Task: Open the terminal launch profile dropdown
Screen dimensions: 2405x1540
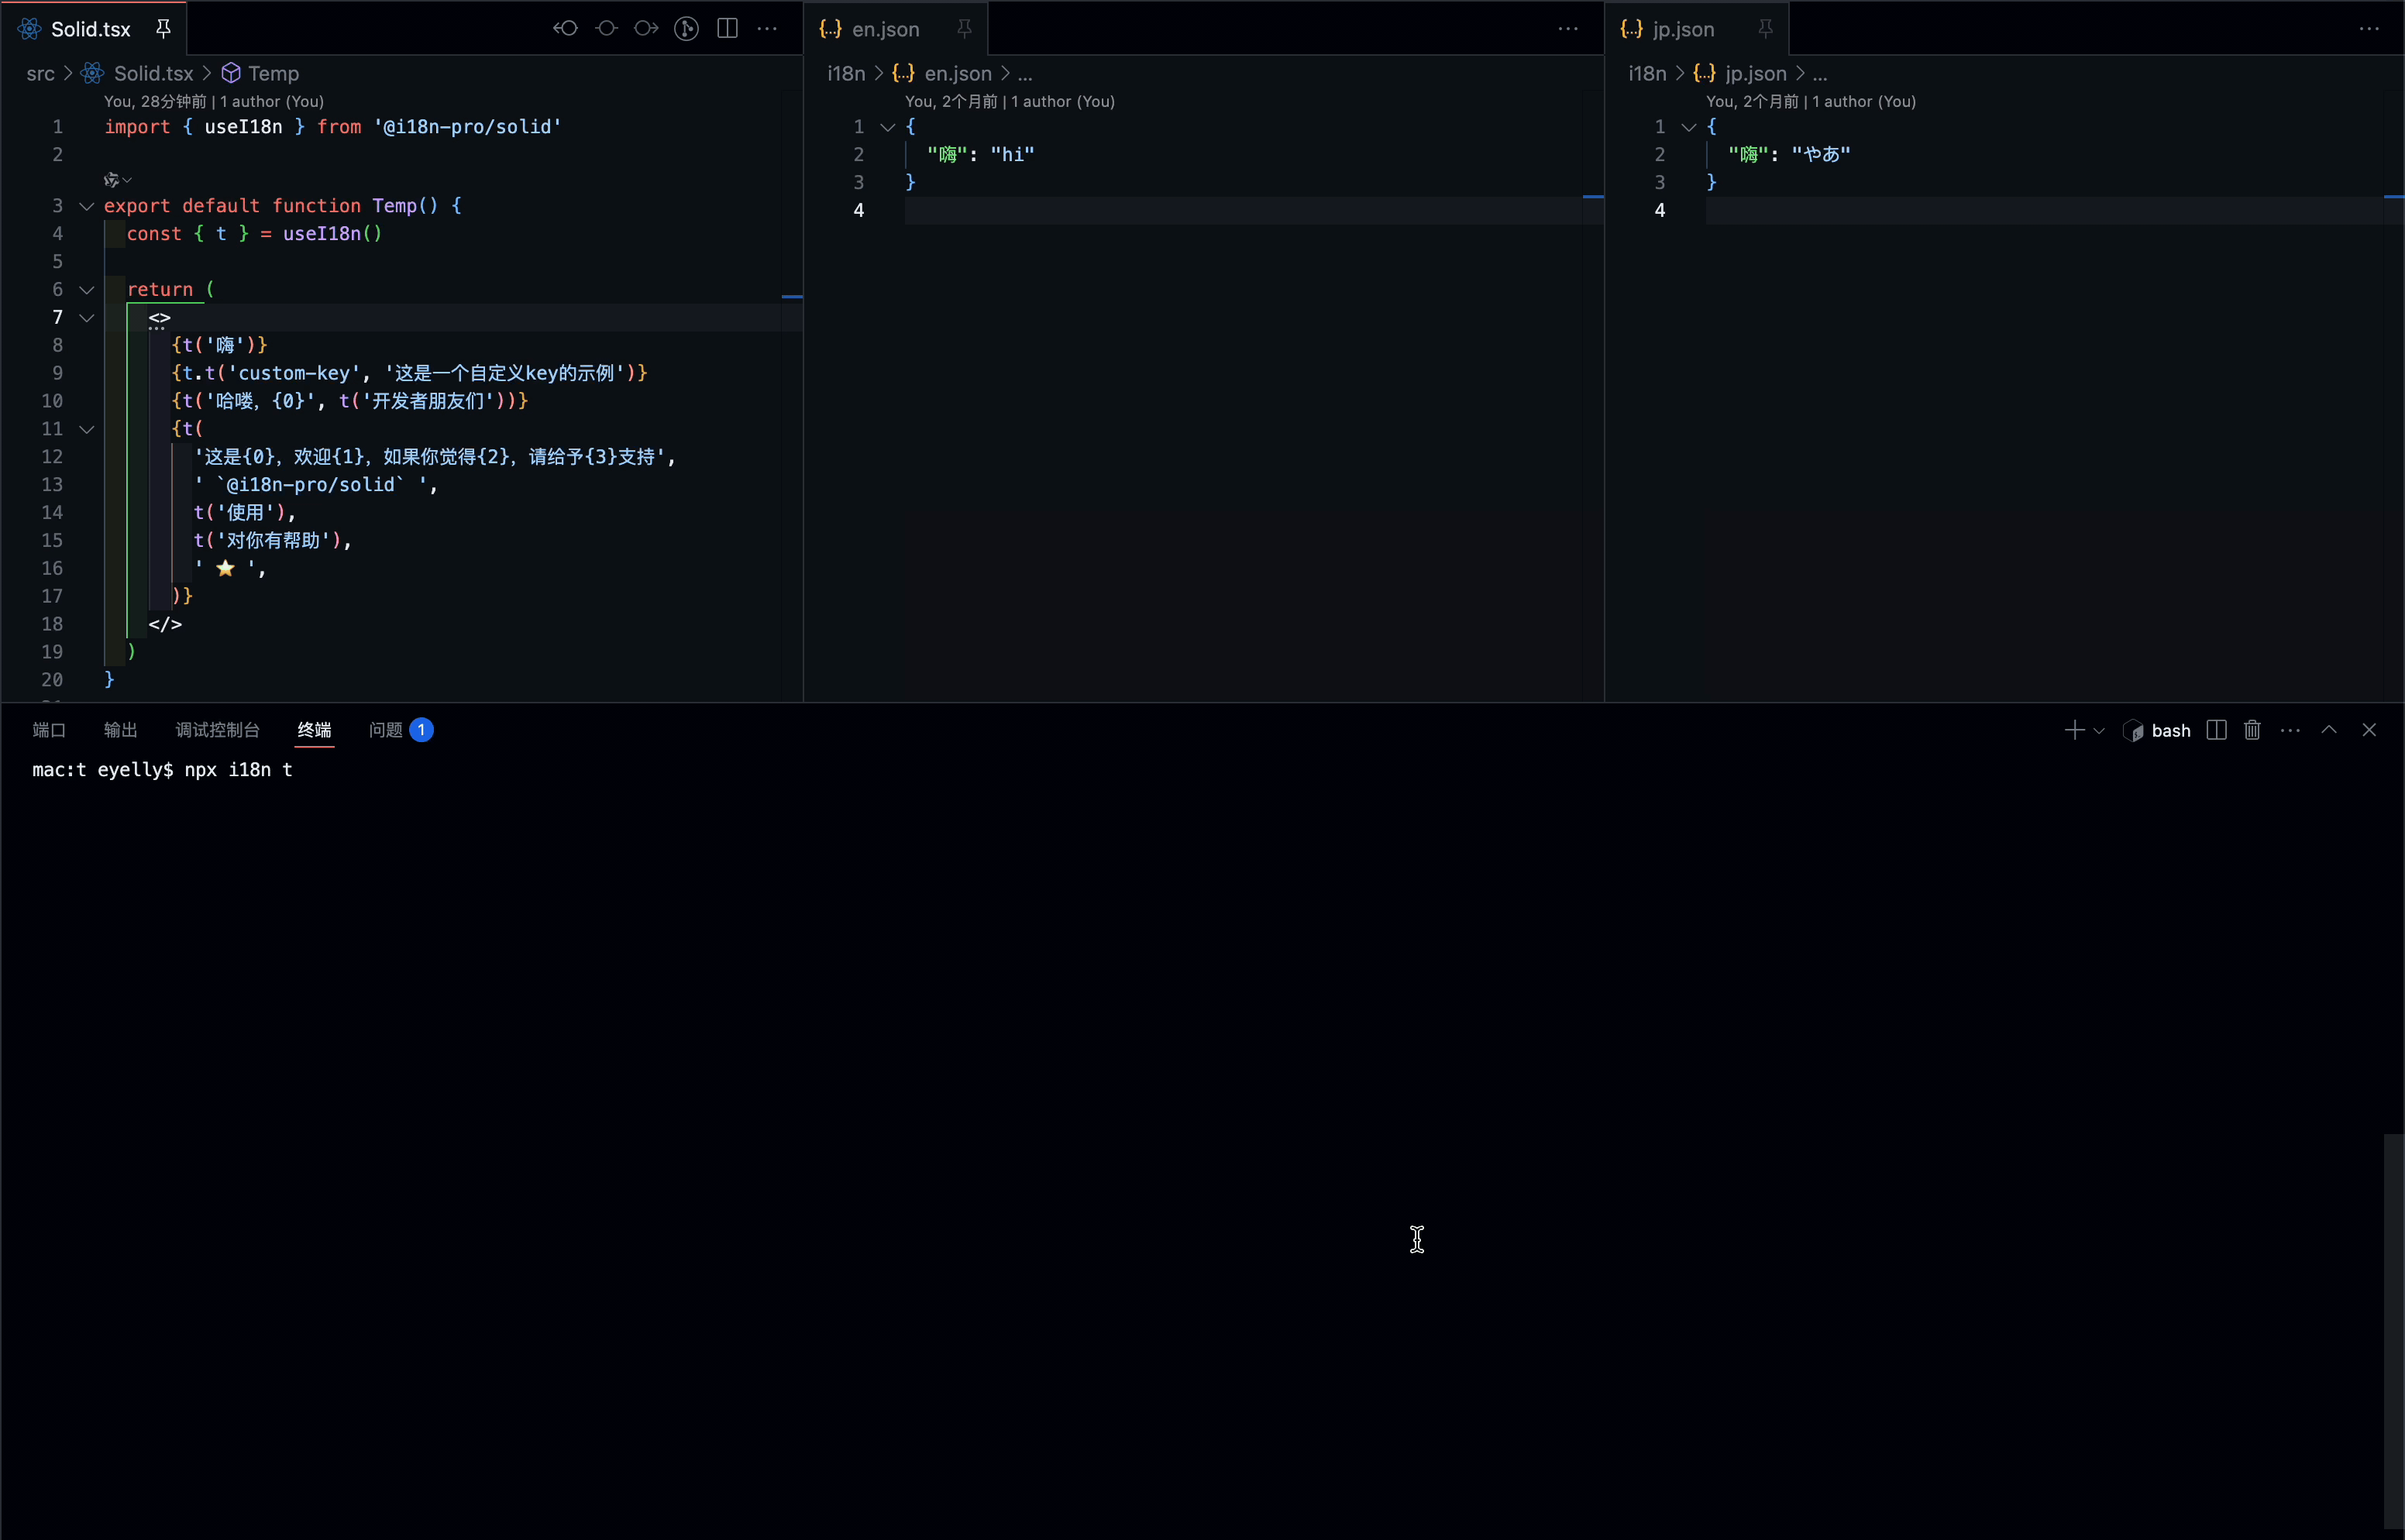Action: [x=2099, y=731]
